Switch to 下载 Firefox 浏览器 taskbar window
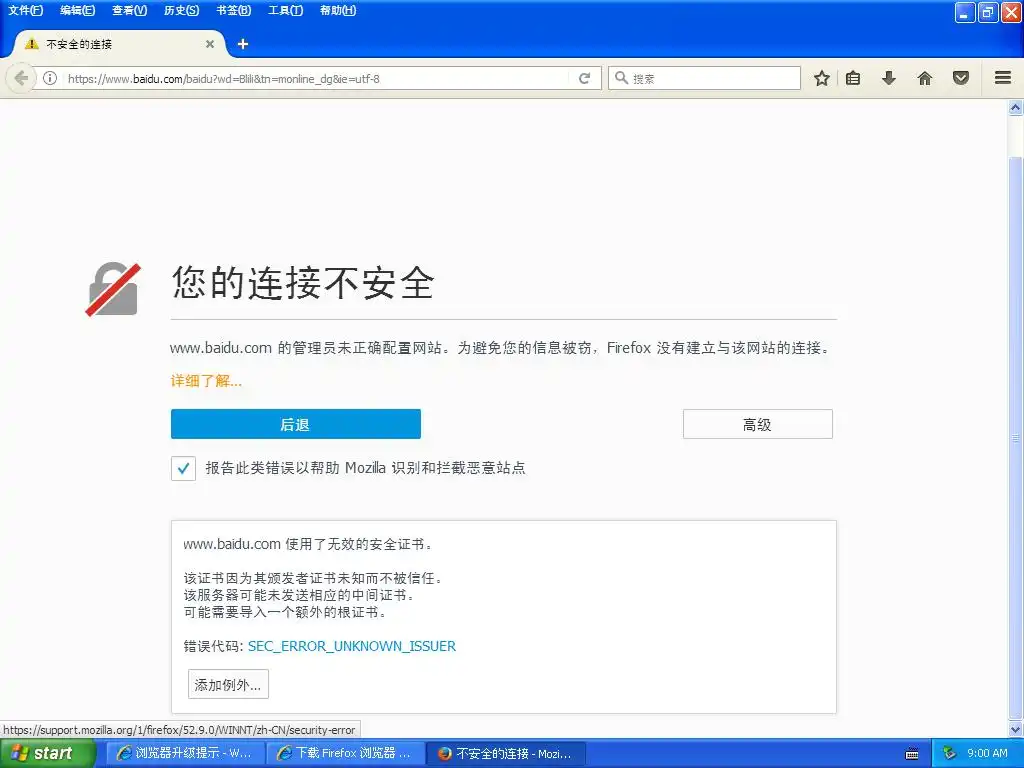 [x=346, y=753]
